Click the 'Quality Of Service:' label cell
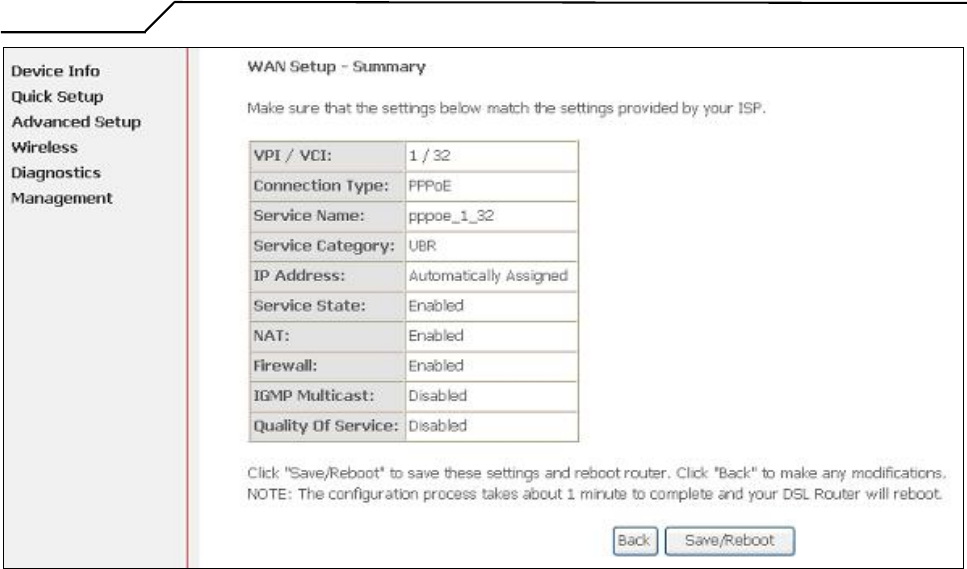The height and width of the screenshot is (569, 967). [327, 426]
